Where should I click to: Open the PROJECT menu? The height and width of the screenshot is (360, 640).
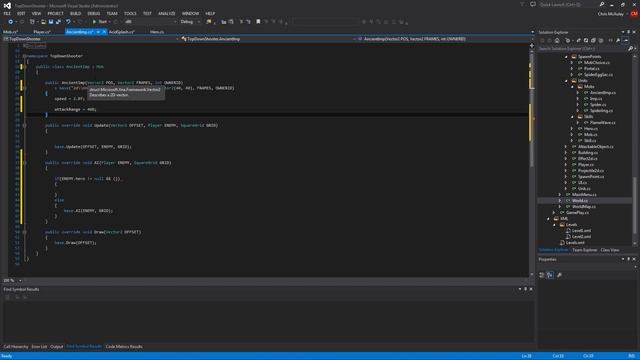point(55,13)
